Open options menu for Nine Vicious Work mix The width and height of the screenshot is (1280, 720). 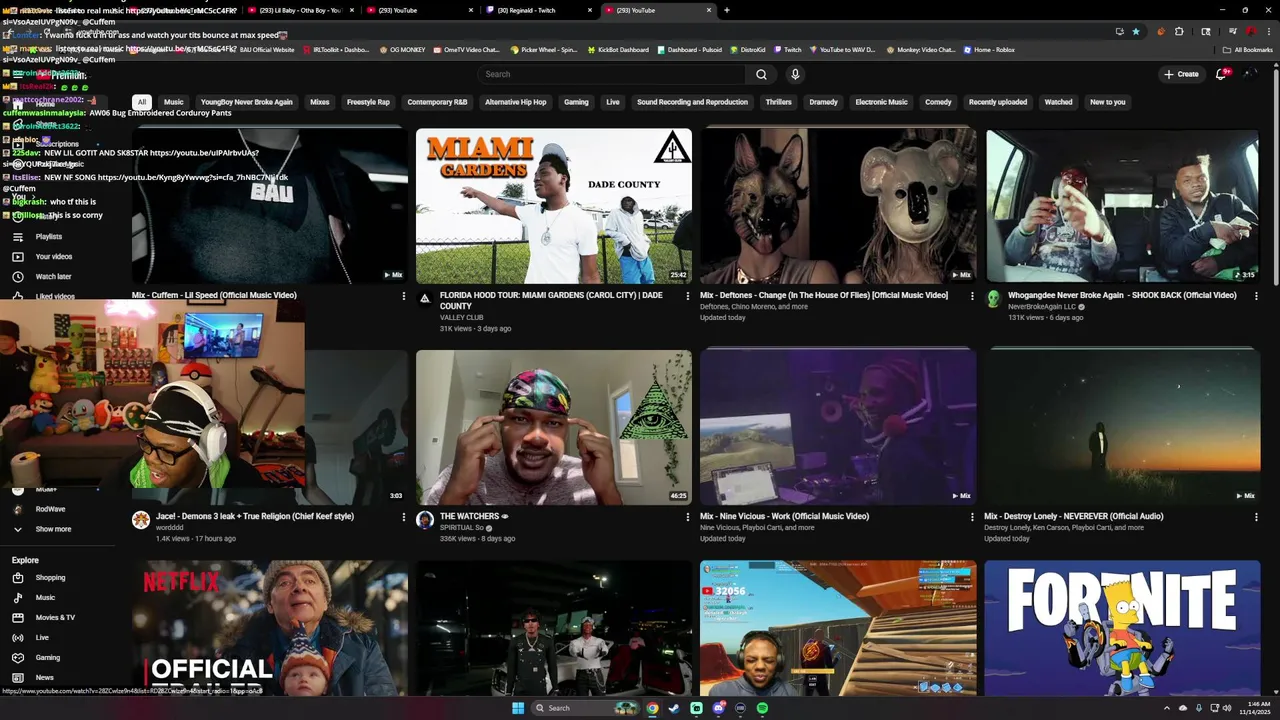click(972, 517)
